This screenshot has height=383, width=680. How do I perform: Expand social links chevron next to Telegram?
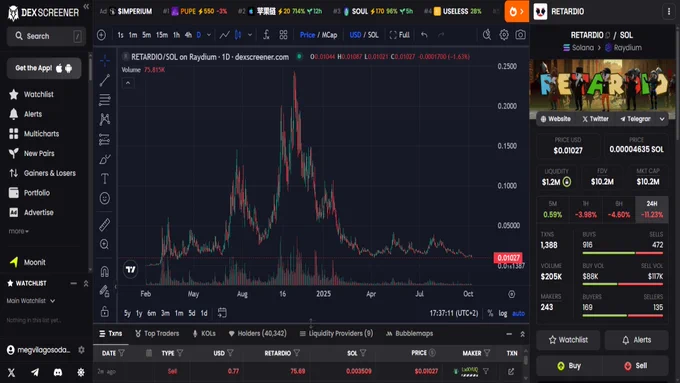click(662, 119)
